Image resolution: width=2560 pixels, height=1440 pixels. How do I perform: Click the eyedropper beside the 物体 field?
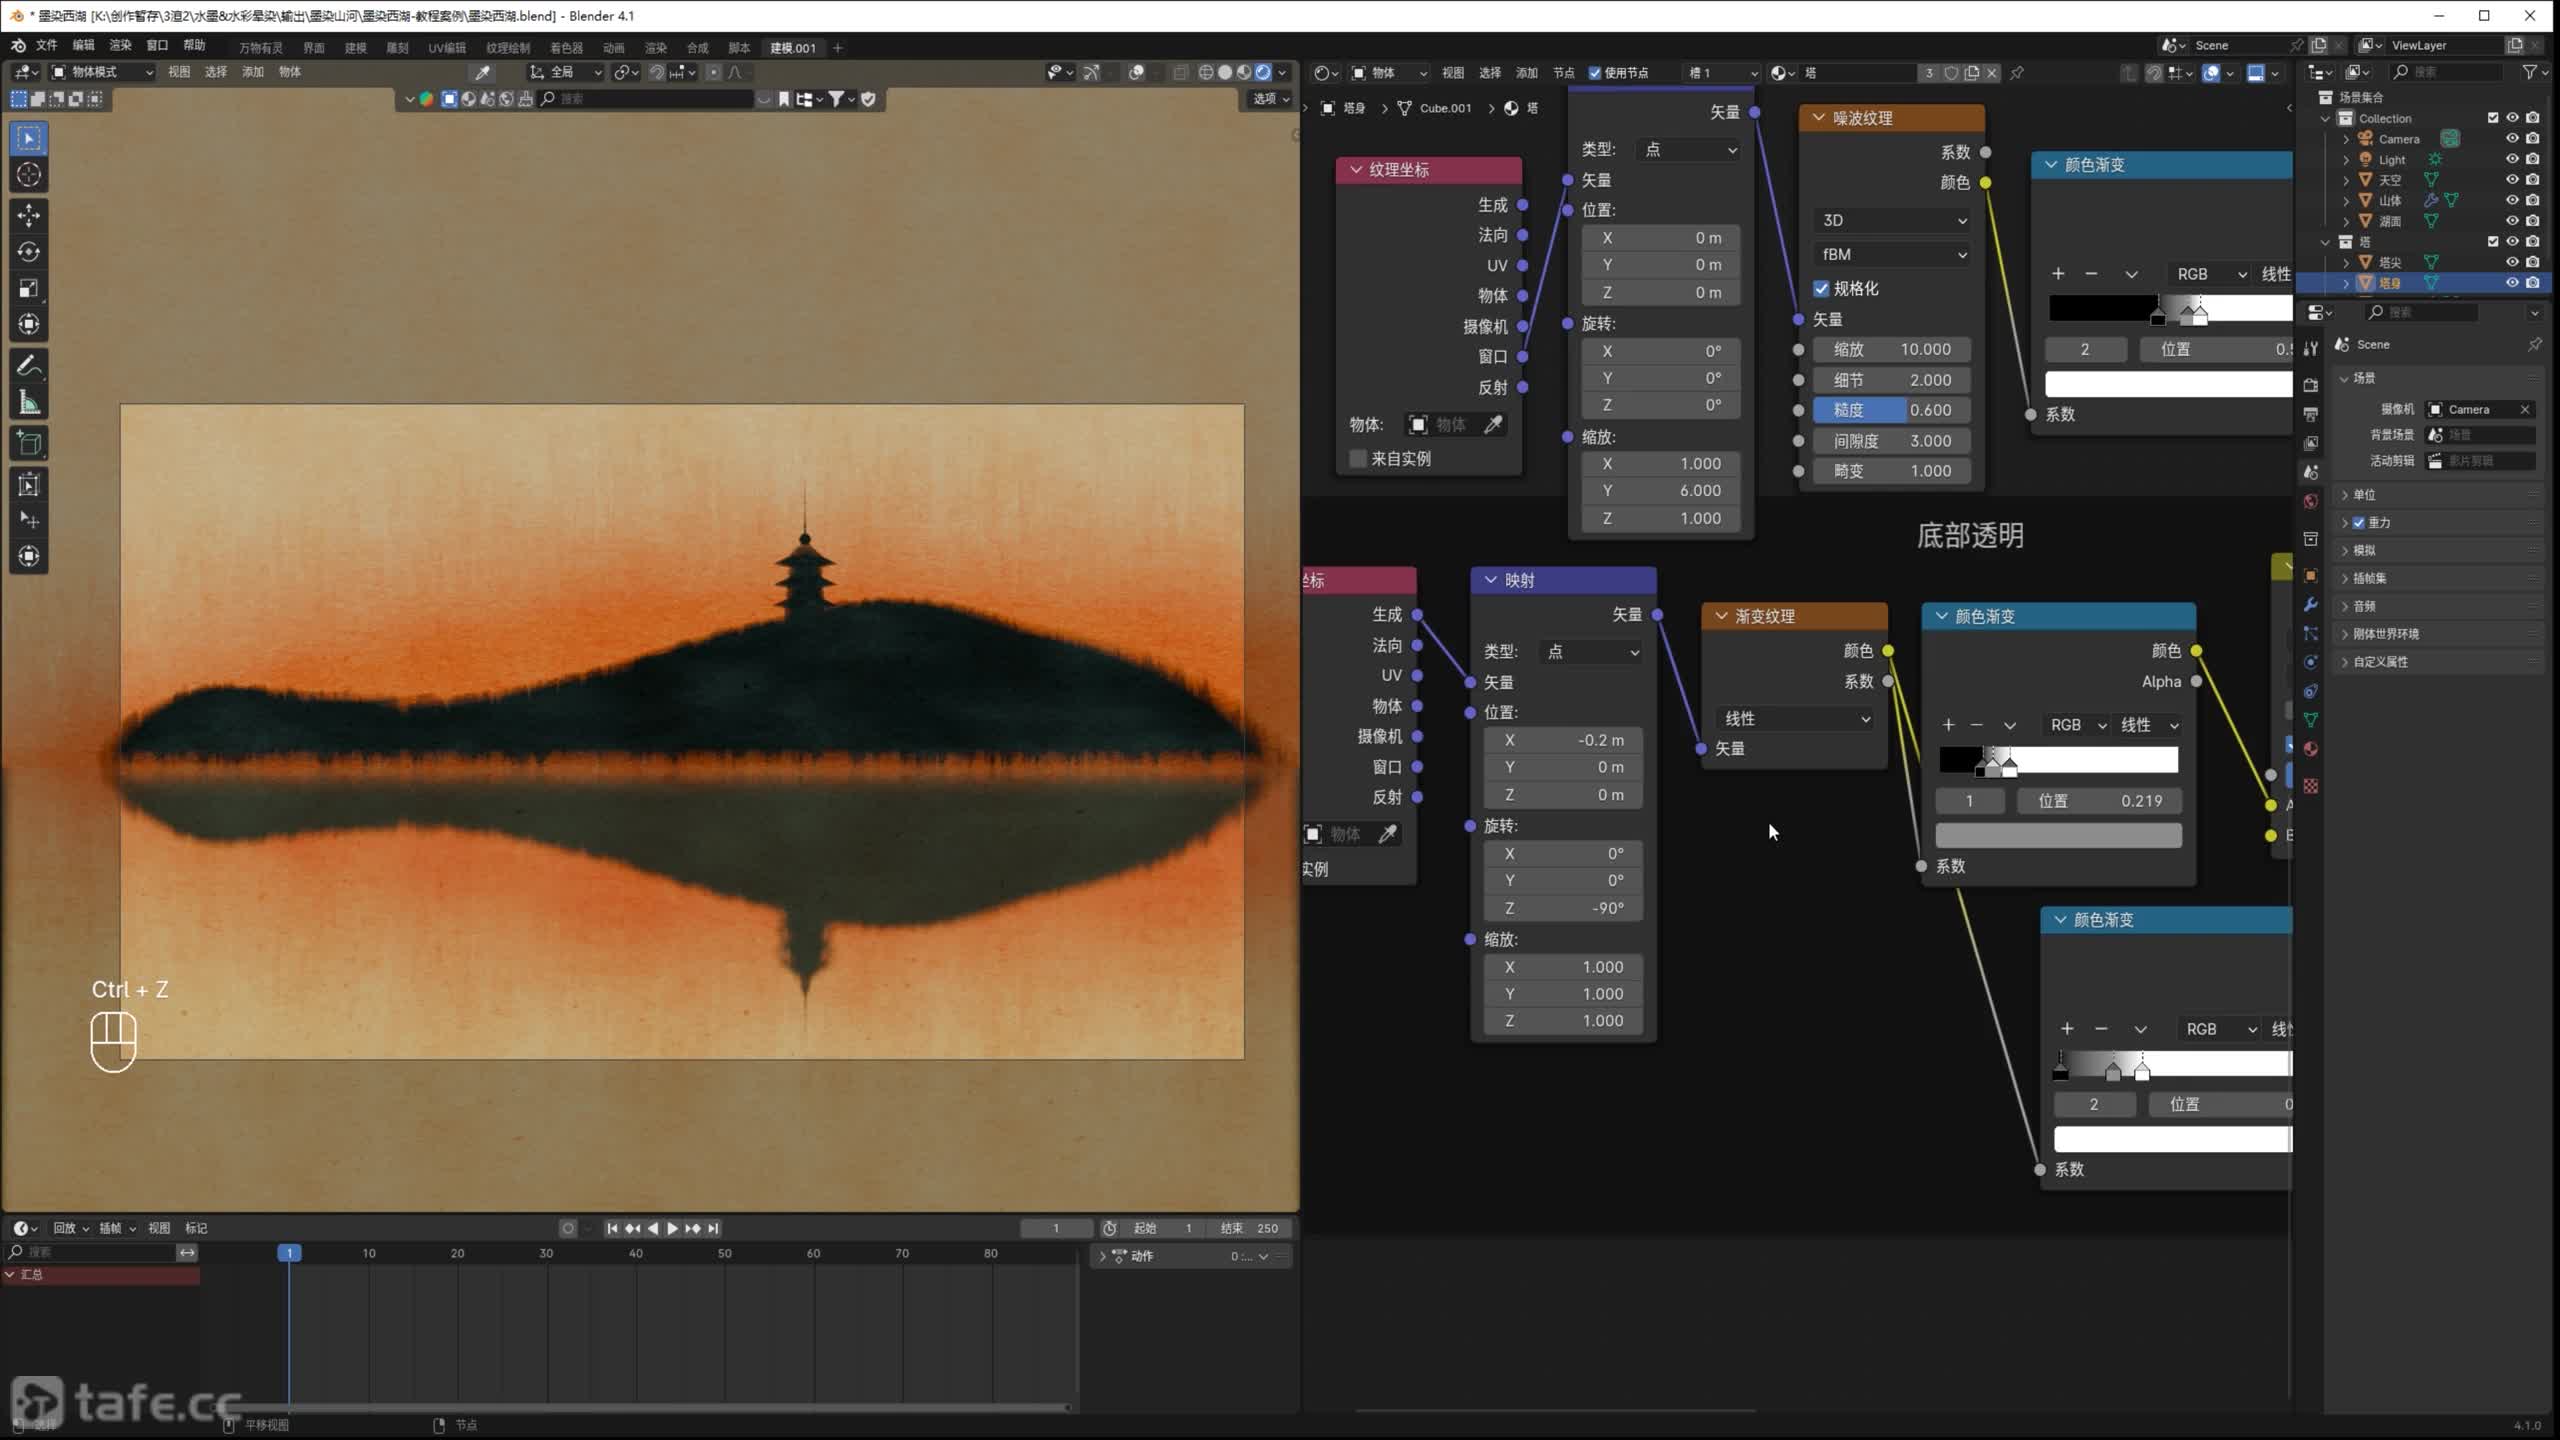[x=1493, y=425]
